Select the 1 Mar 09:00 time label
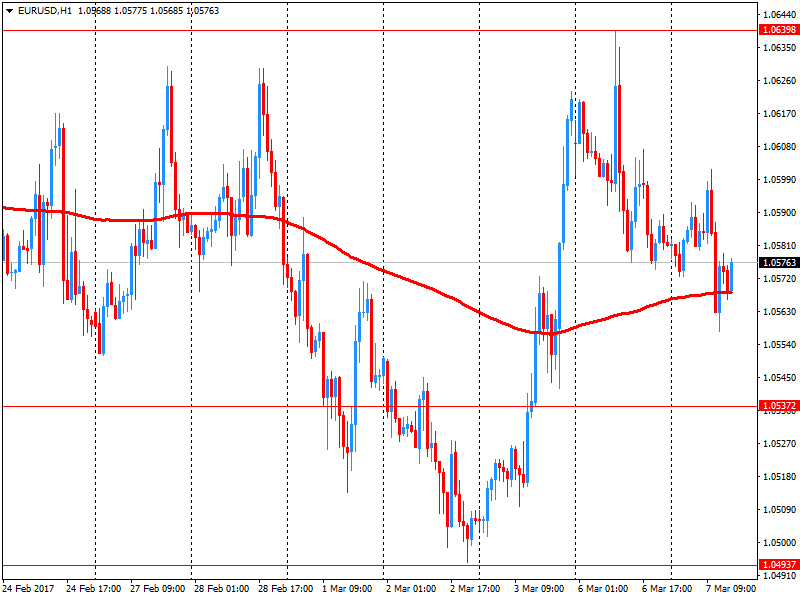This screenshot has width=800, height=600. [347, 588]
